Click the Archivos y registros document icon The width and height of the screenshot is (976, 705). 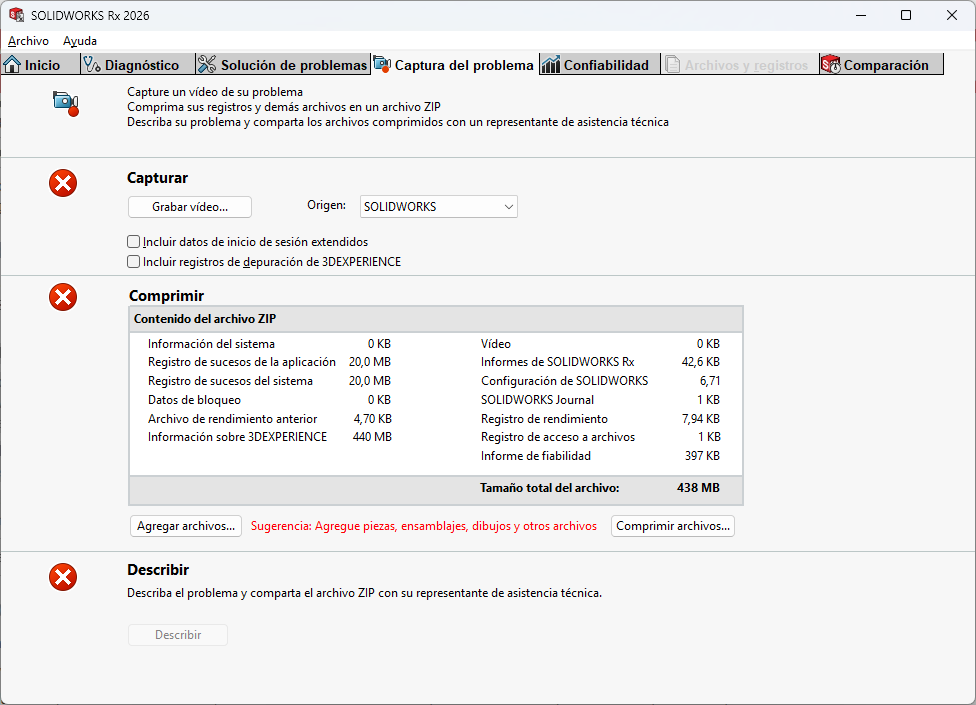pyautogui.click(x=672, y=65)
